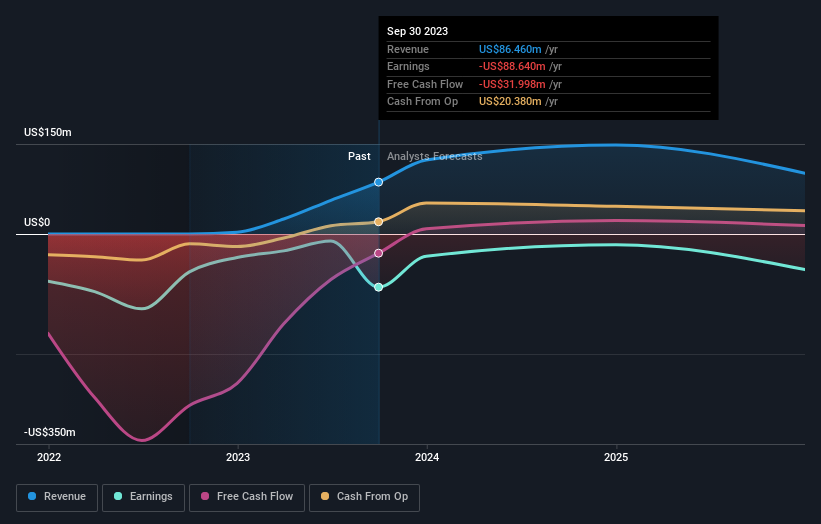Click the Earnings row label in tooltip
Viewport: 821px width, 524px height.
(408, 66)
